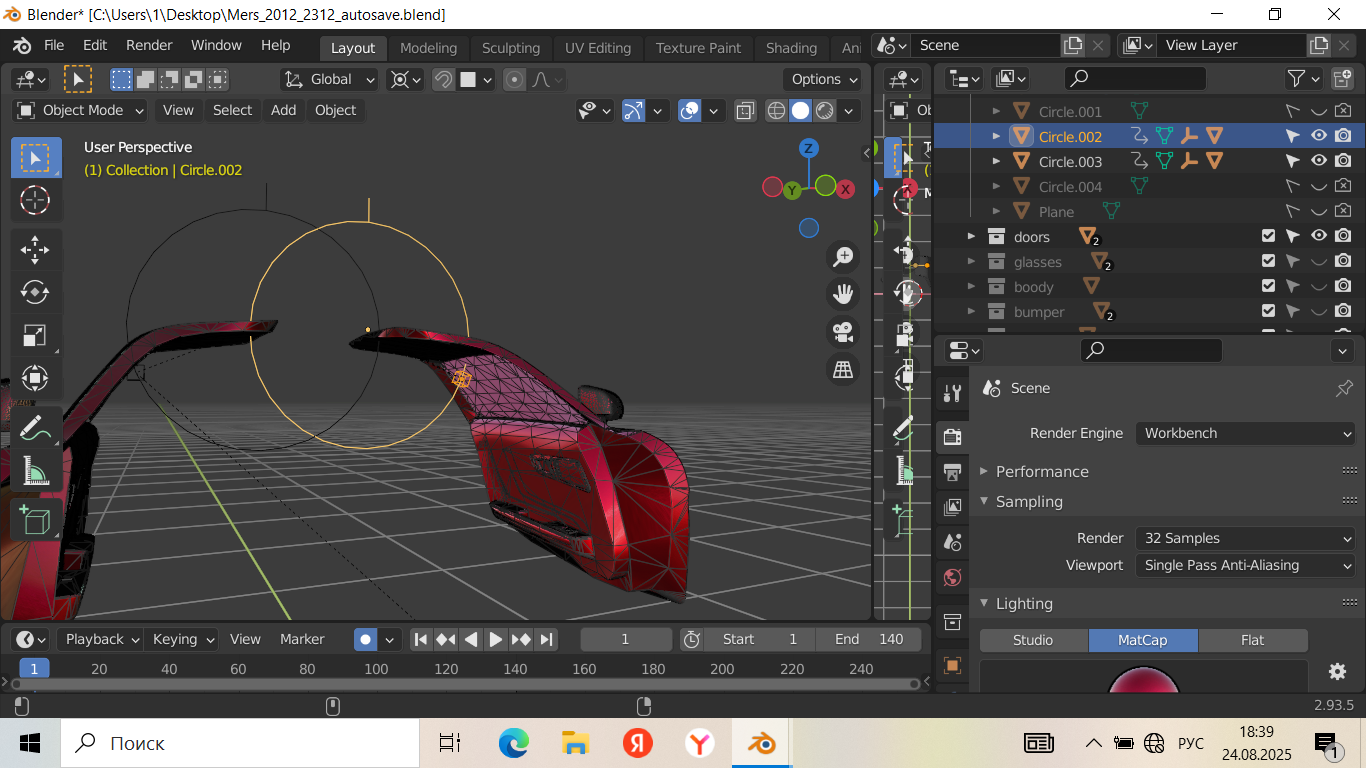Screen dimensions: 1366x768
Task: Open the Render Engine Workbench dropdown
Action: (1245, 433)
